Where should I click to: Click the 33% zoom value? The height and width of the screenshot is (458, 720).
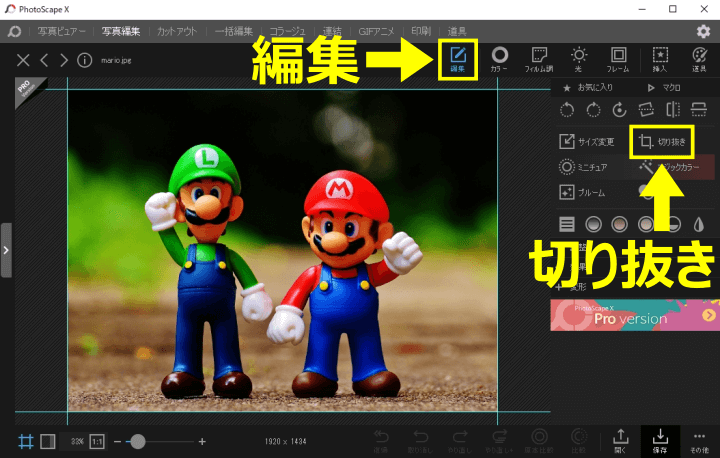[77, 441]
